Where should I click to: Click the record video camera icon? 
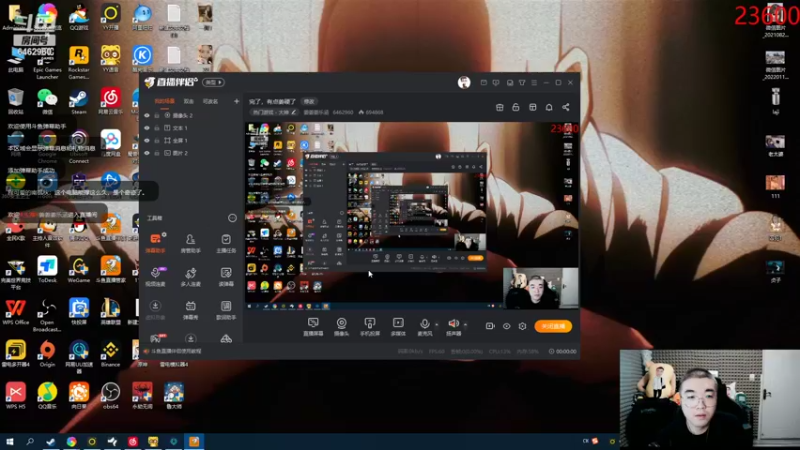(x=490, y=326)
